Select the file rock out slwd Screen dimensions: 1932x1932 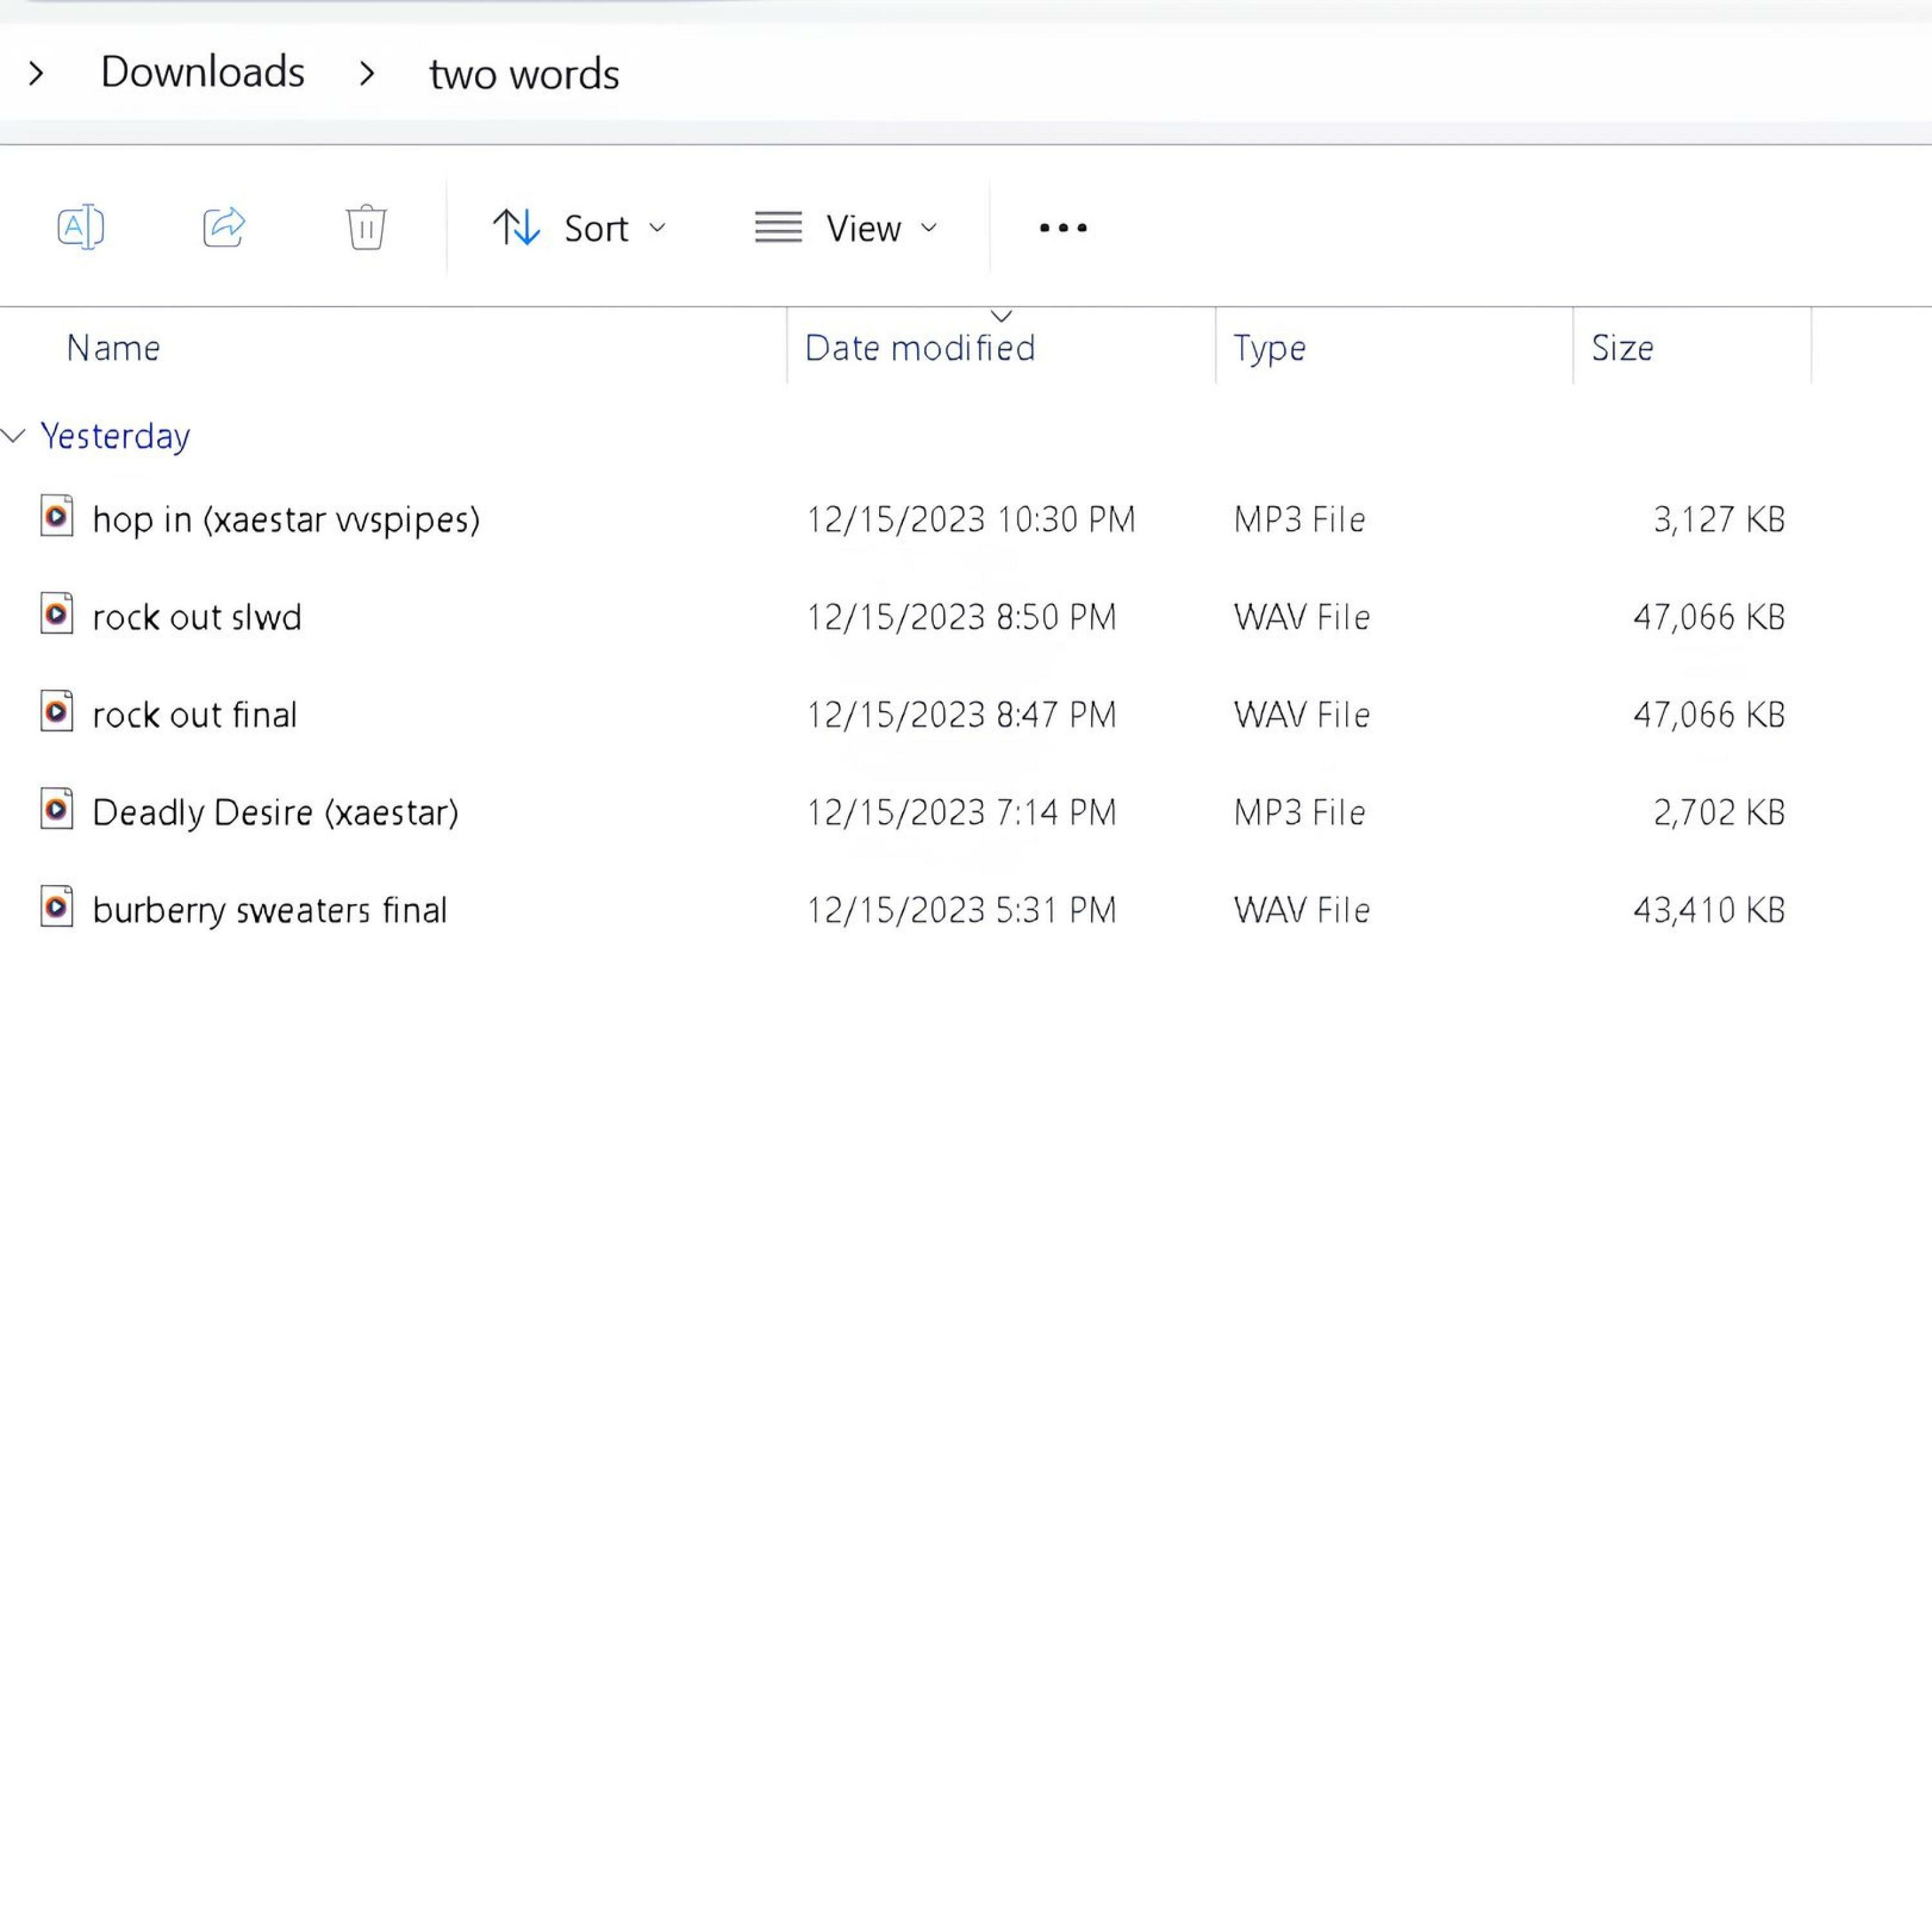pos(197,617)
